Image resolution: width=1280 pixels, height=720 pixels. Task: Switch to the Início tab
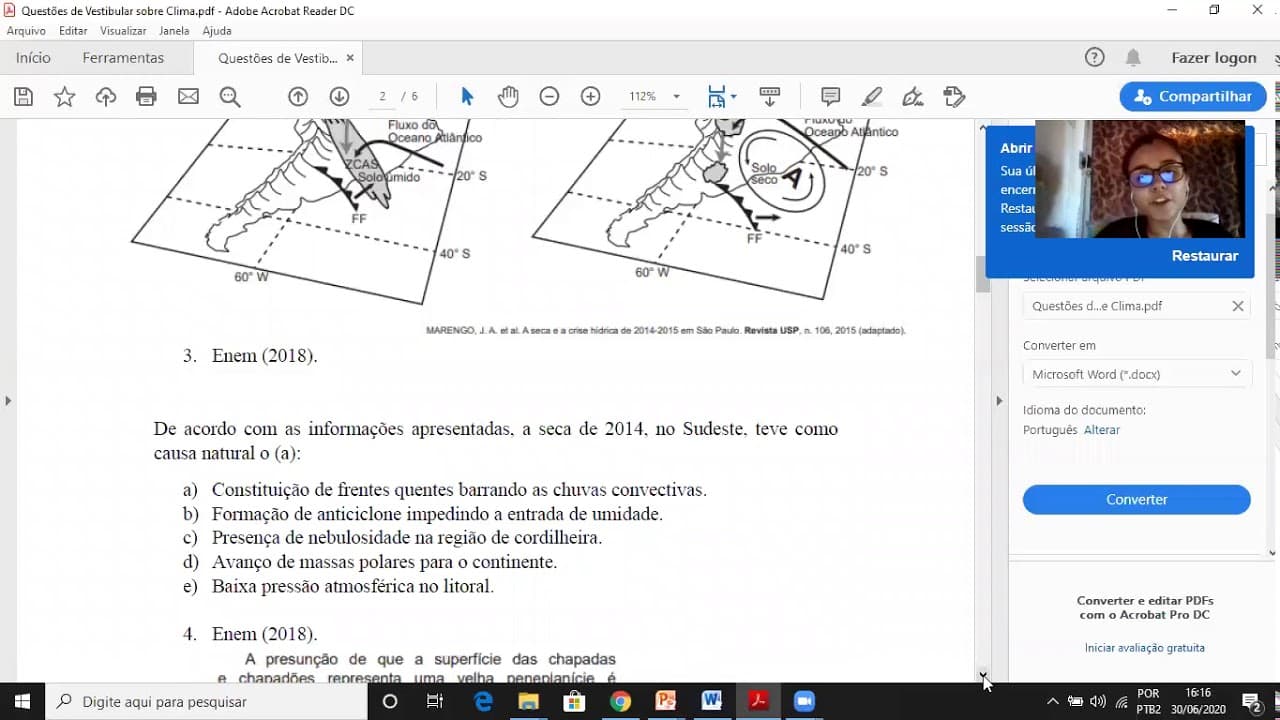point(33,58)
